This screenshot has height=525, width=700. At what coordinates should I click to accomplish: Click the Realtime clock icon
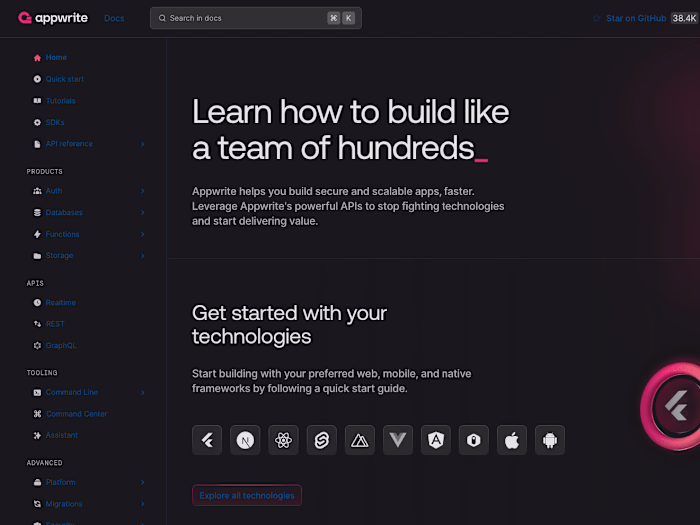[37, 303]
